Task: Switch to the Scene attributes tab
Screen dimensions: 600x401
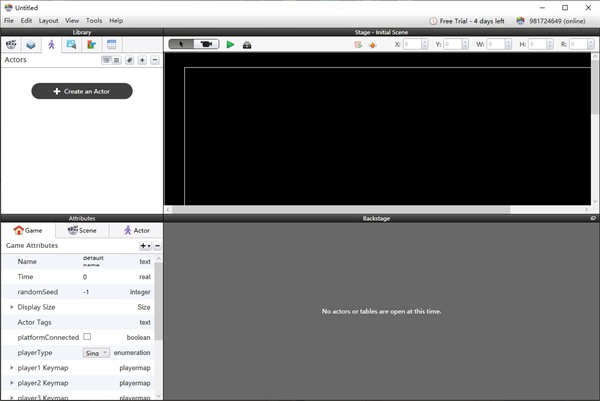Action: pos(81,230)
